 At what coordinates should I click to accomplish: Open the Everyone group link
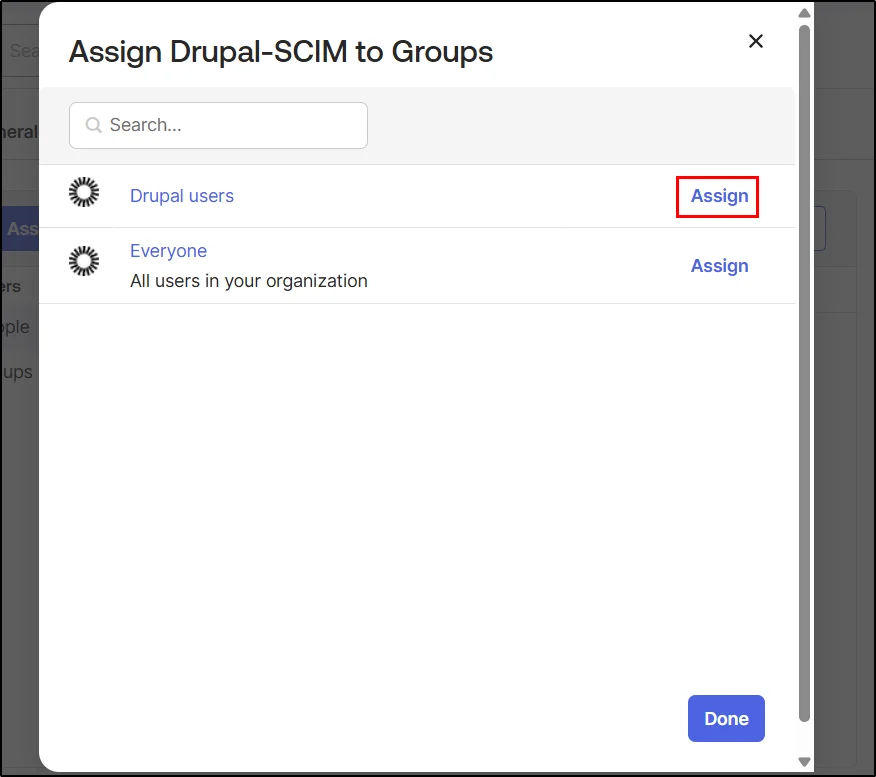click(x=168, y=251)
